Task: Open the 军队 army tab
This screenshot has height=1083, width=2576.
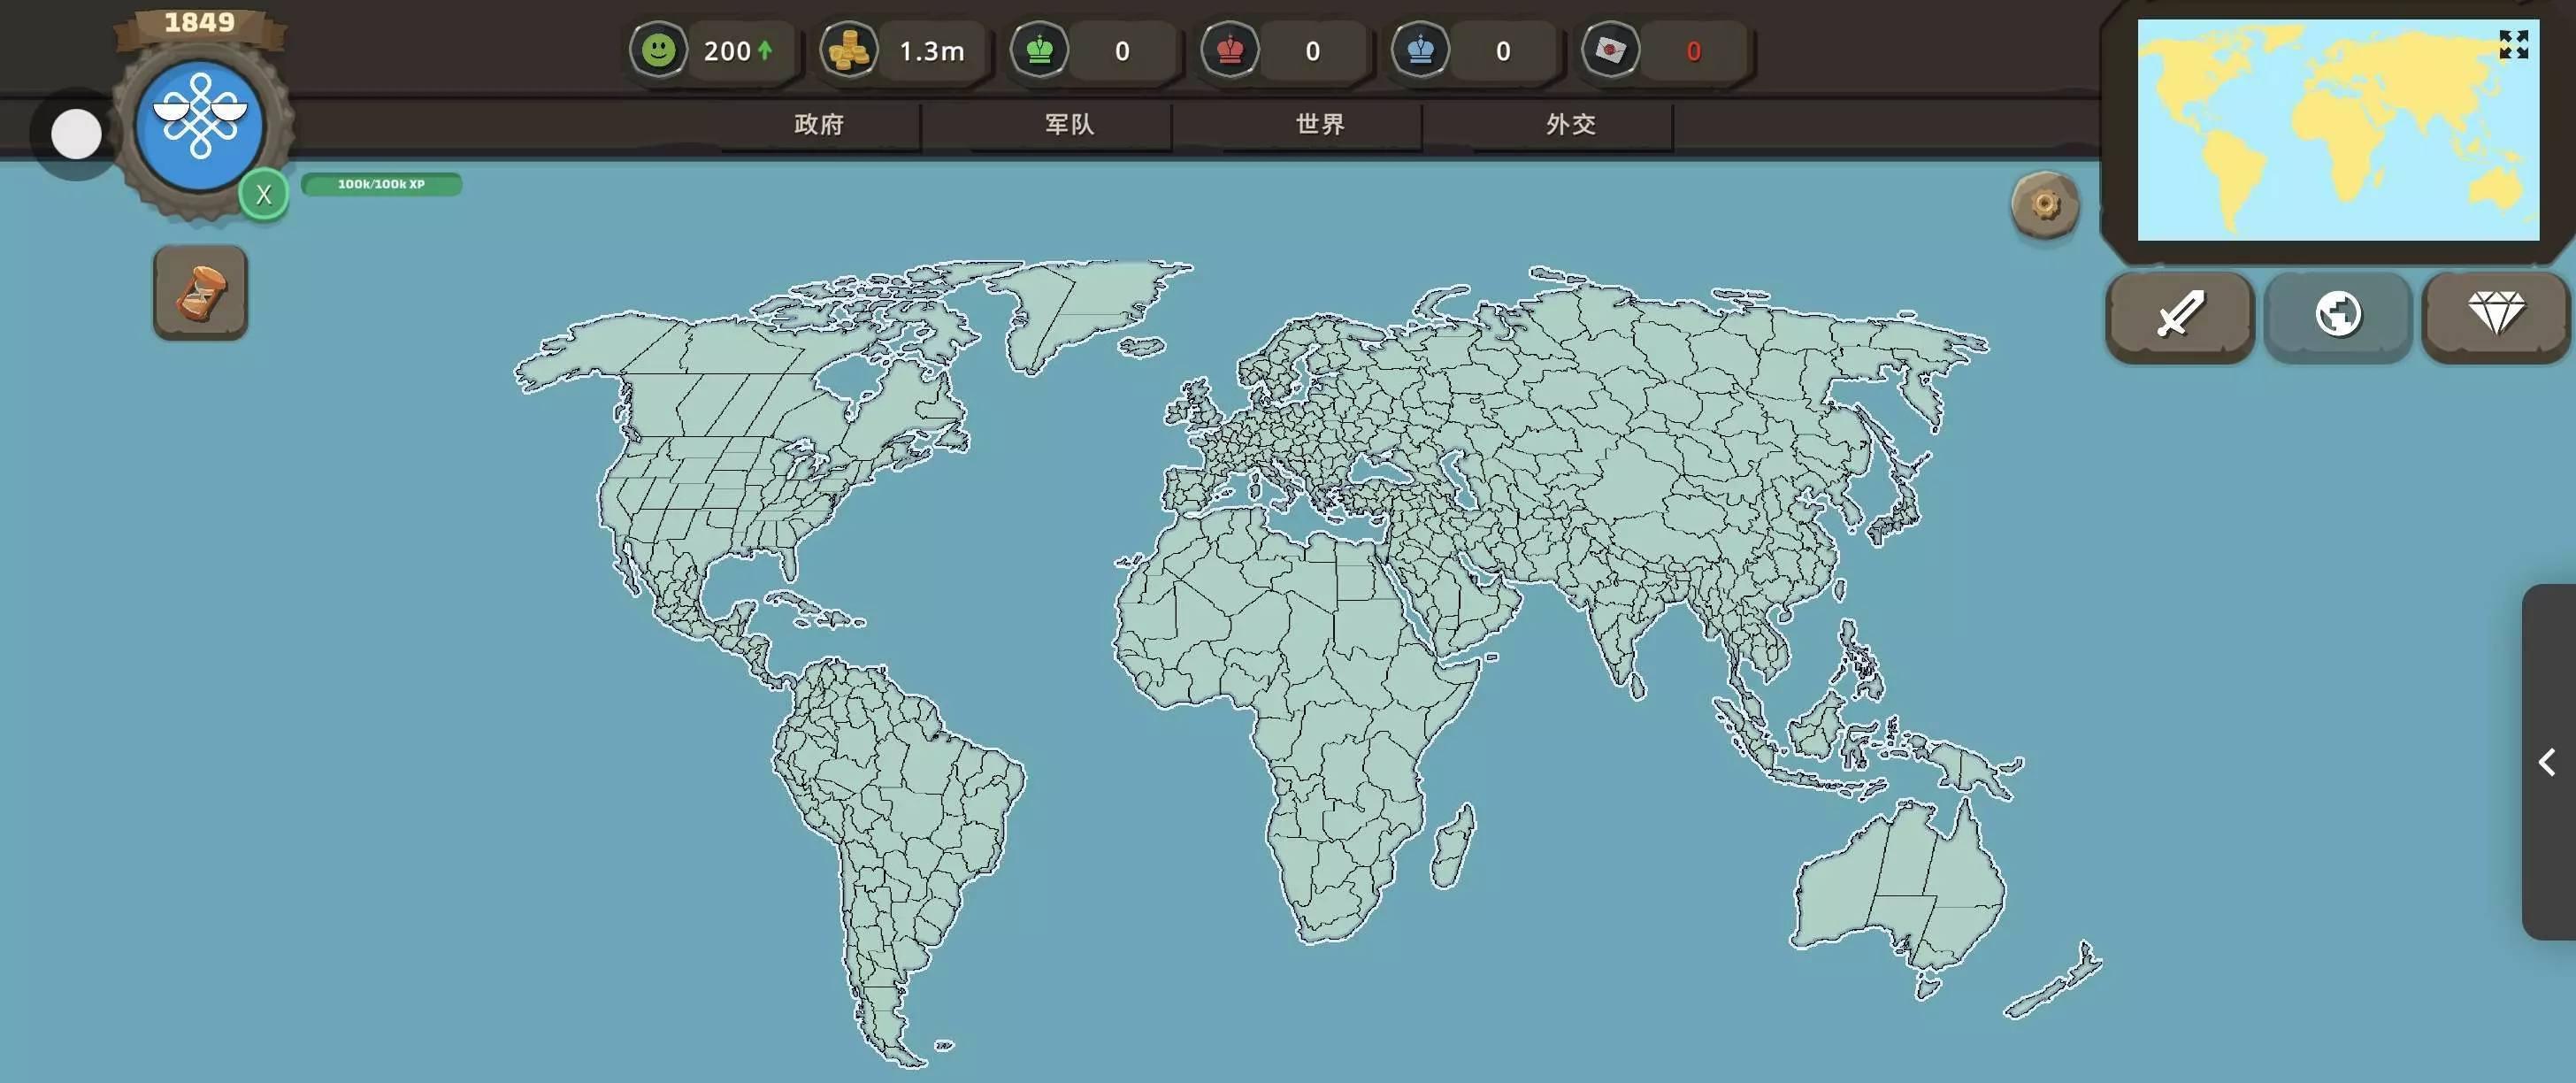Action: (1069, 124)
